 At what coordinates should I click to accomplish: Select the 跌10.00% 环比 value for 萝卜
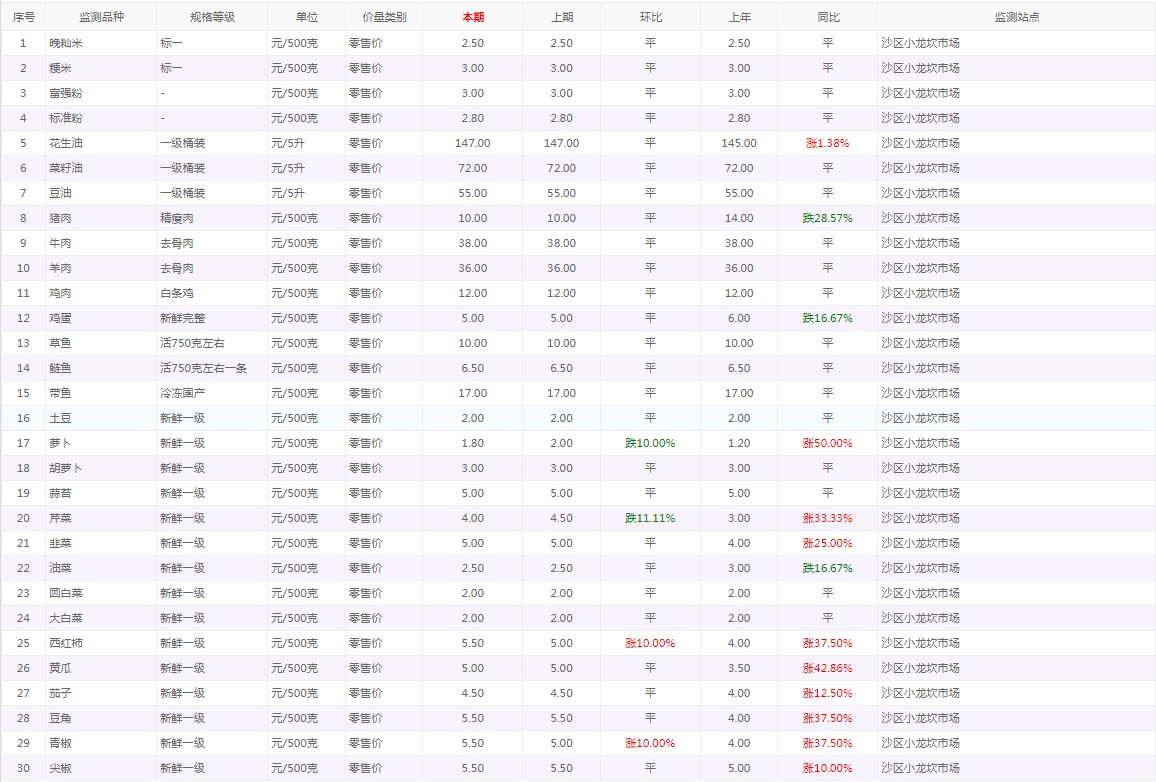tap(650, 443)
